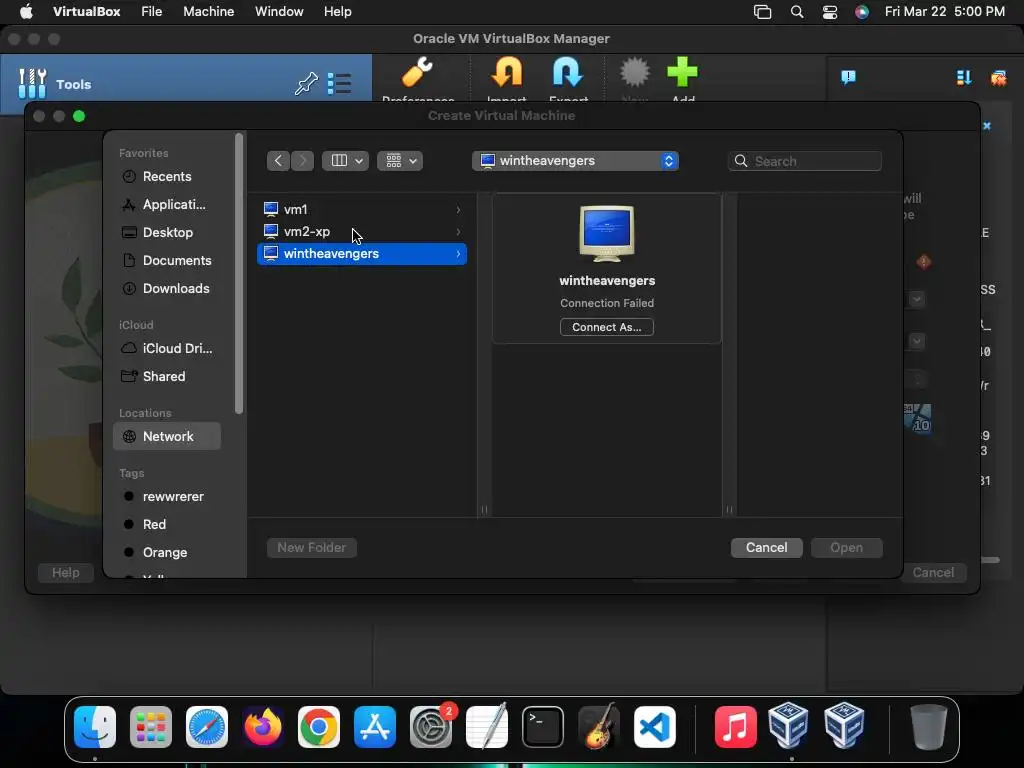Open Trash from the Dock
Screen dimensions: 1024x768
929,727
